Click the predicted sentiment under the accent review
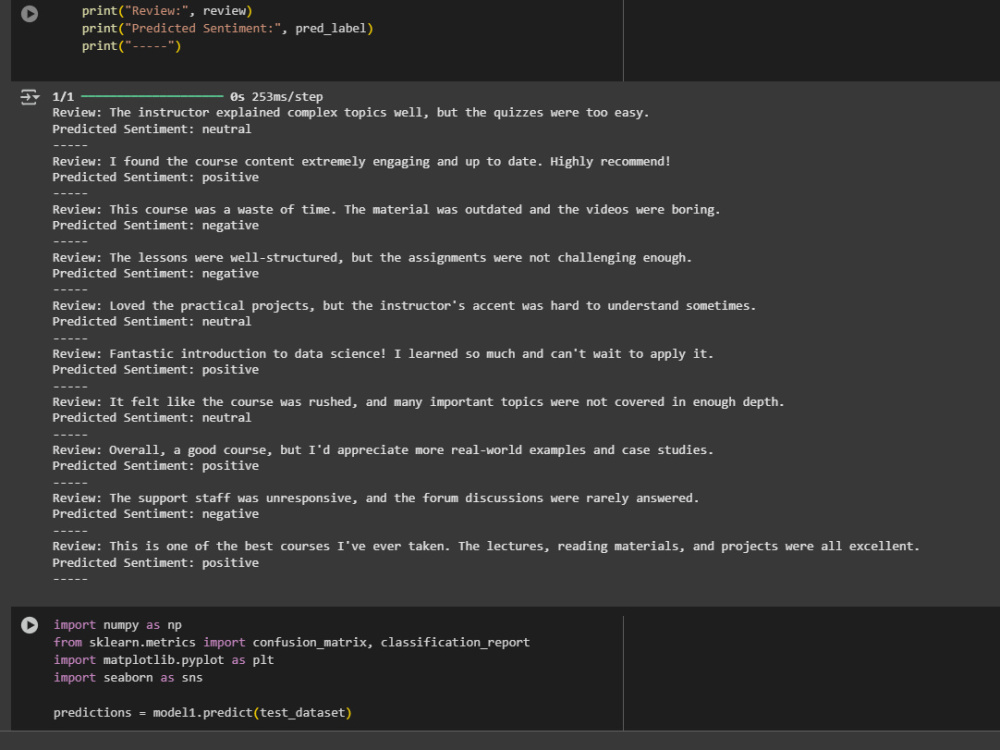The image size is (1000, 750). [x=152, y=321]
